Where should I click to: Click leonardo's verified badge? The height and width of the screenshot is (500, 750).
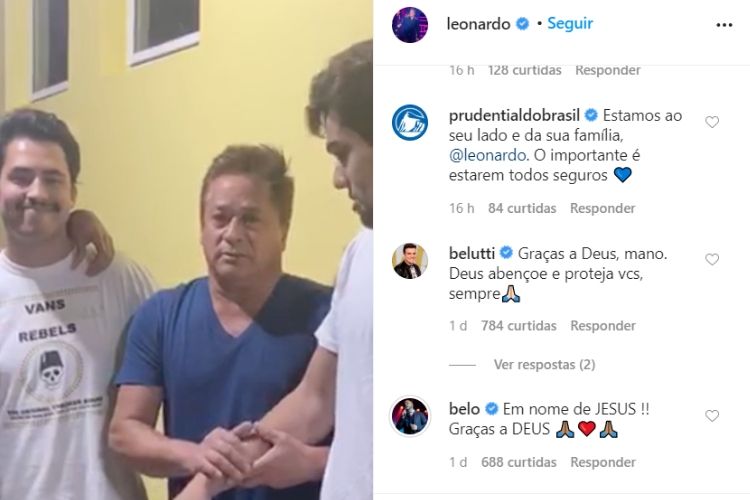pyautogui.click(x=522, y=23)
